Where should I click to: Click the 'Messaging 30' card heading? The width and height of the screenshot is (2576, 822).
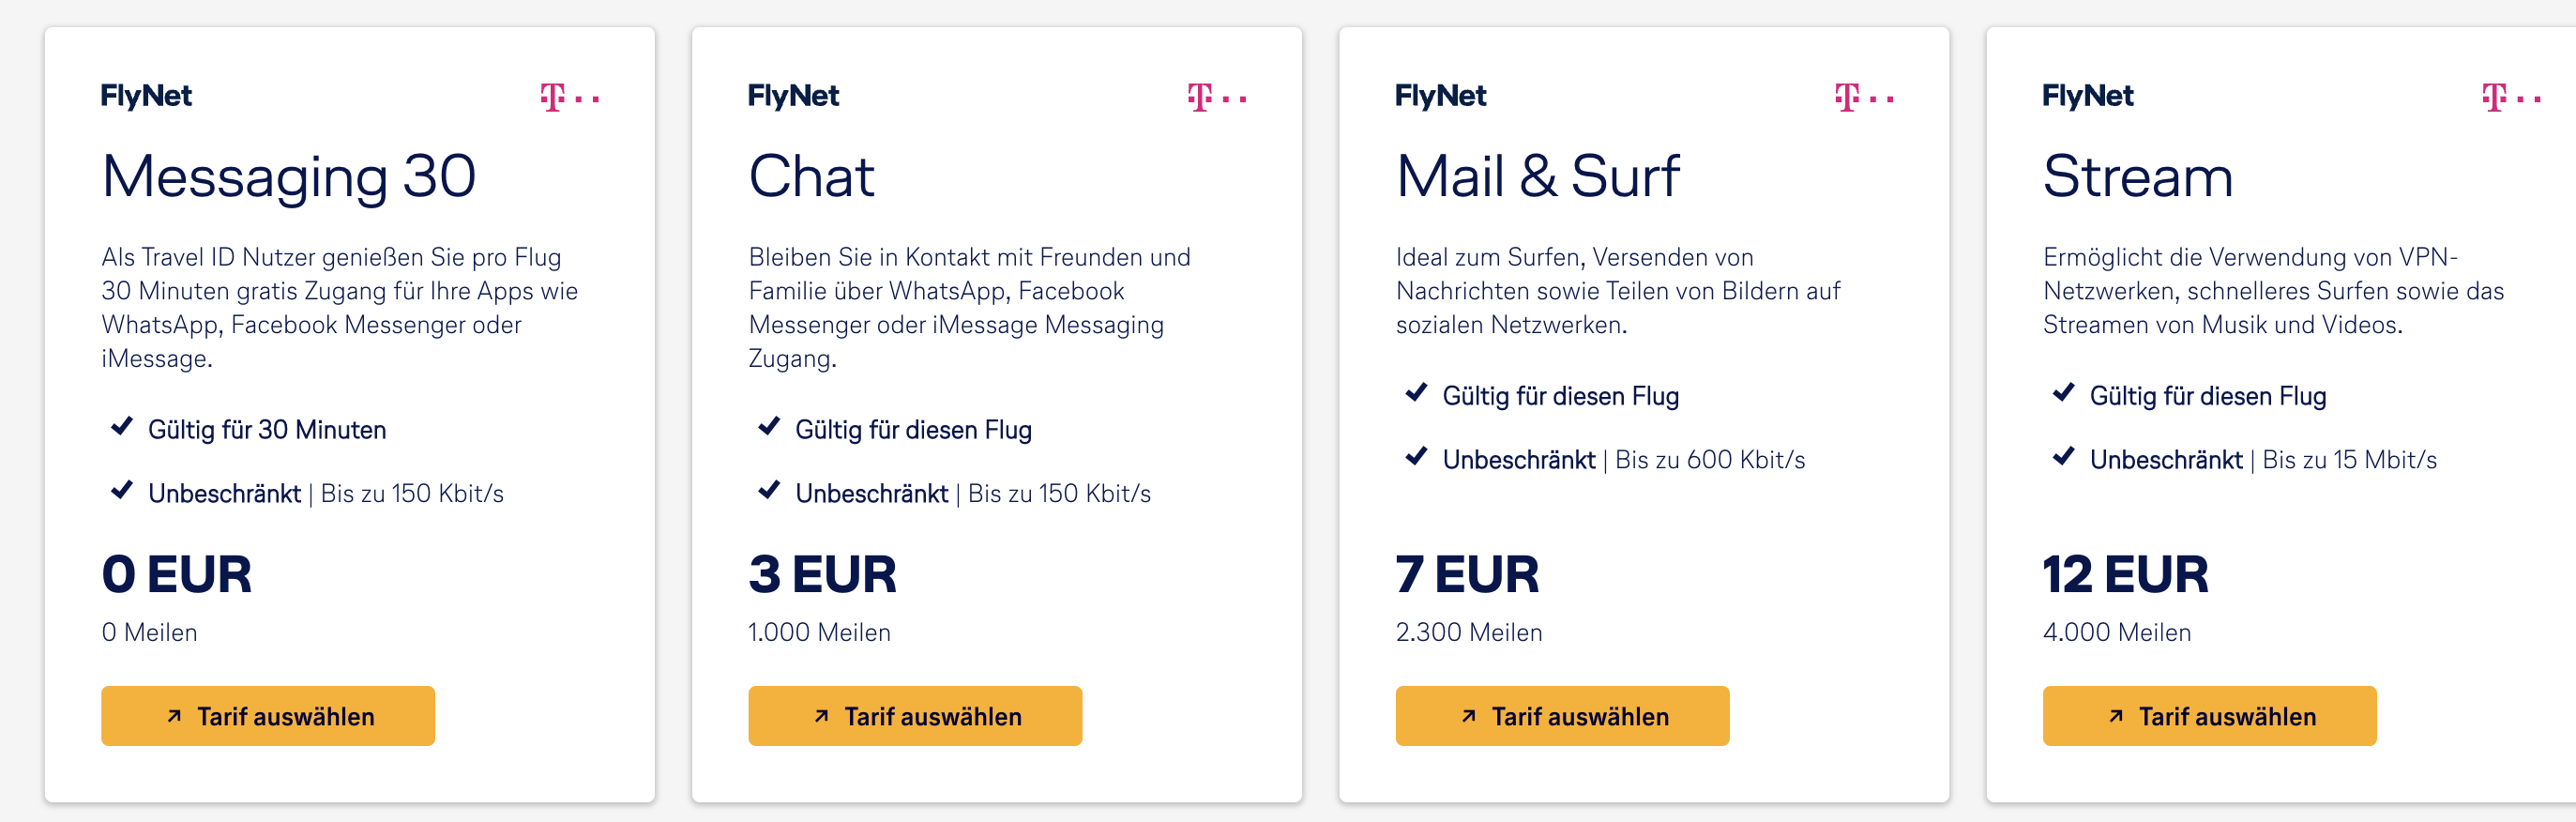click(288, 177)
